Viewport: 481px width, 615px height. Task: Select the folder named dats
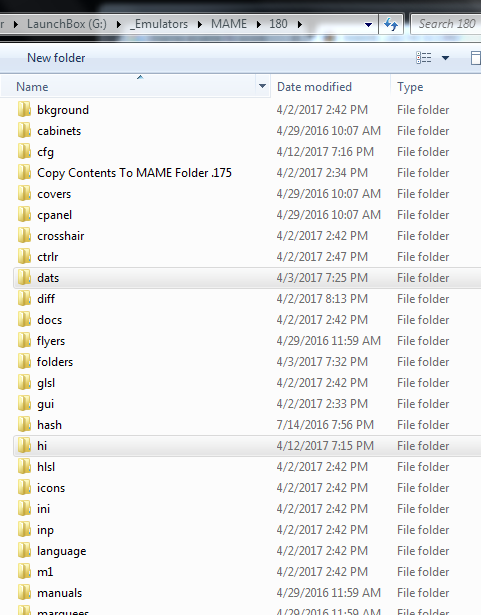pos(48,278)
